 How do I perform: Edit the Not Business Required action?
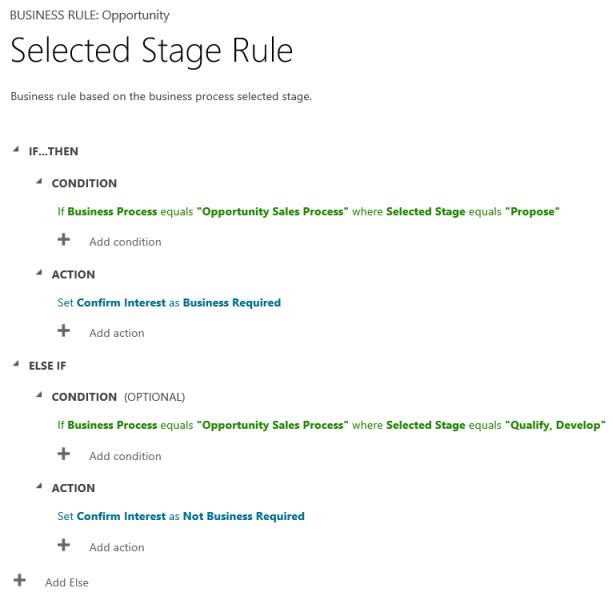tap(181, 517)
